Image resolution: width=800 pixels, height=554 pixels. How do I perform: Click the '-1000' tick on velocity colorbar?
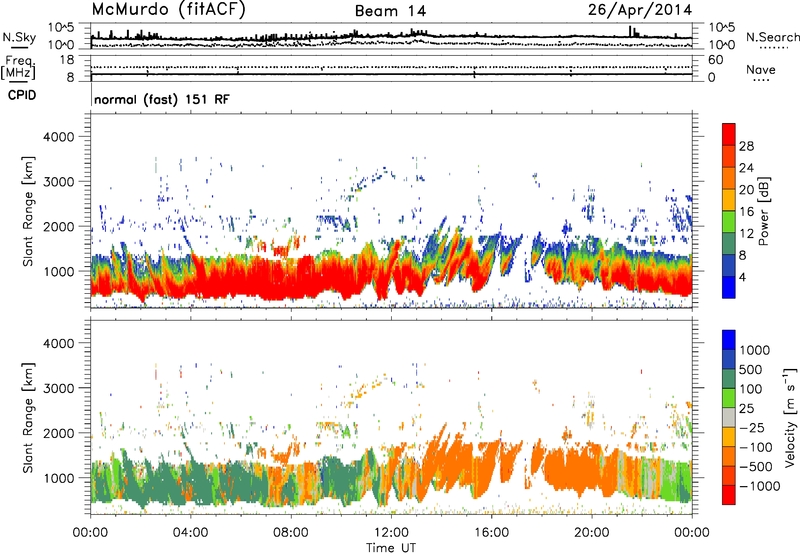pos(759,486)
